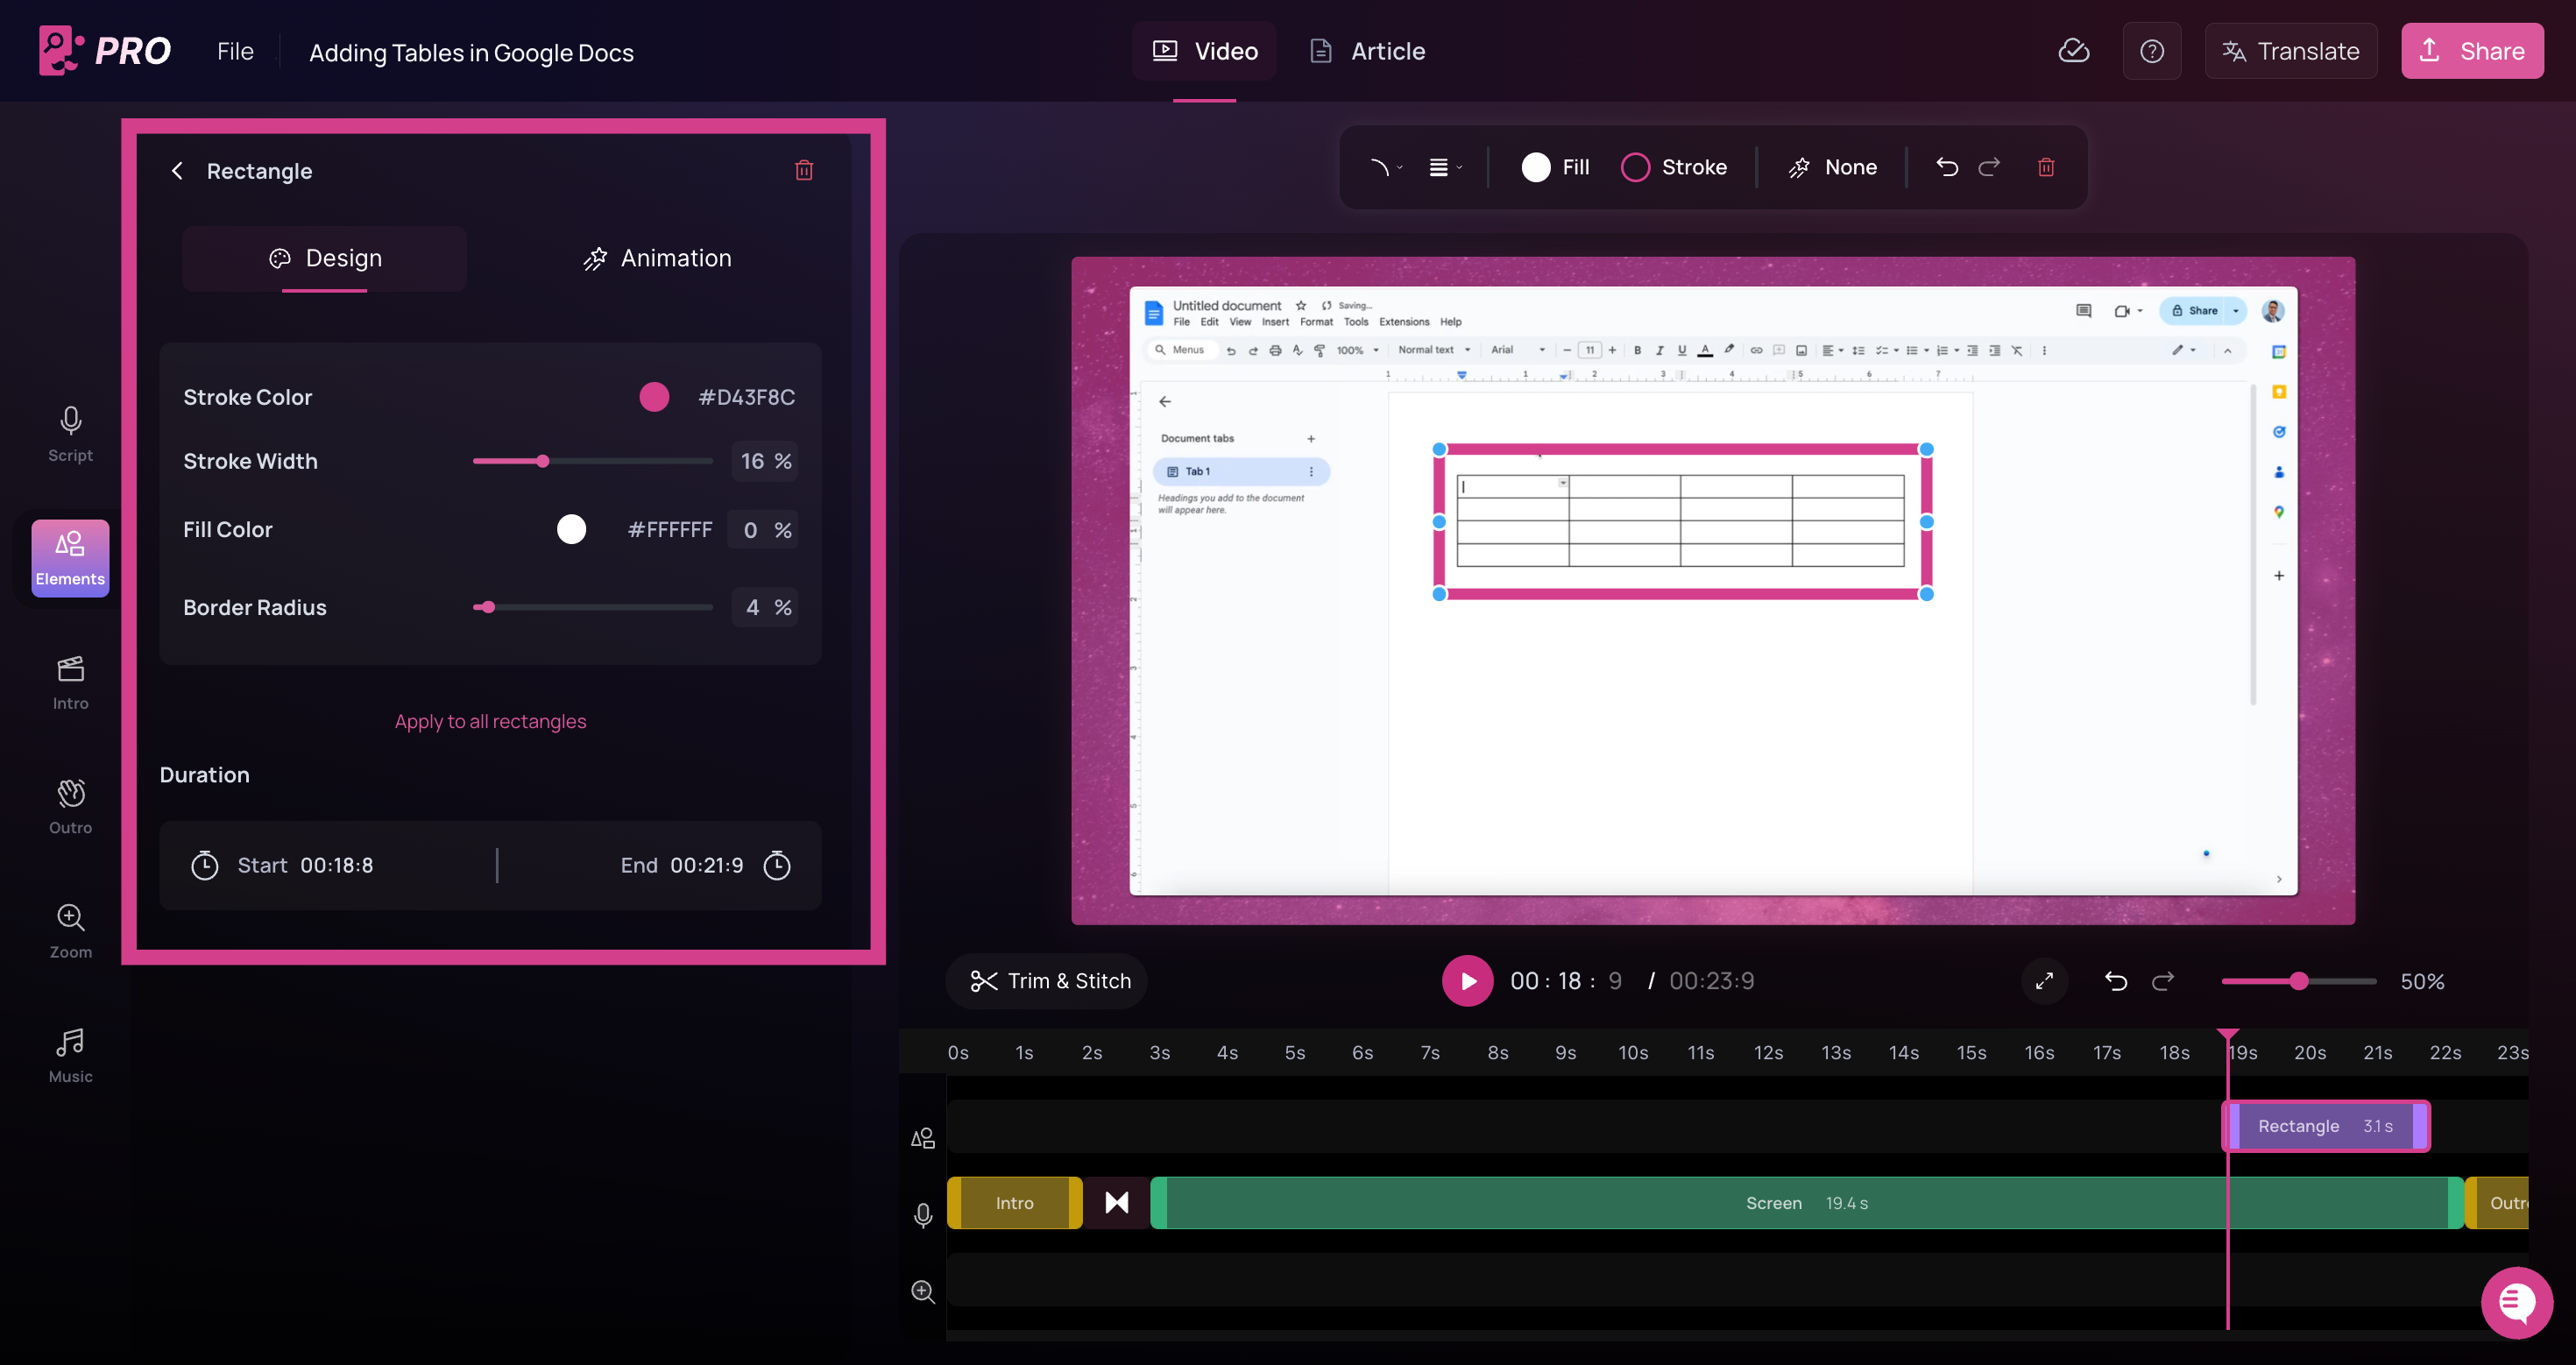2576x1365 pixels.
Task: Click the cloud save status icon
Action: [2073, 51]
